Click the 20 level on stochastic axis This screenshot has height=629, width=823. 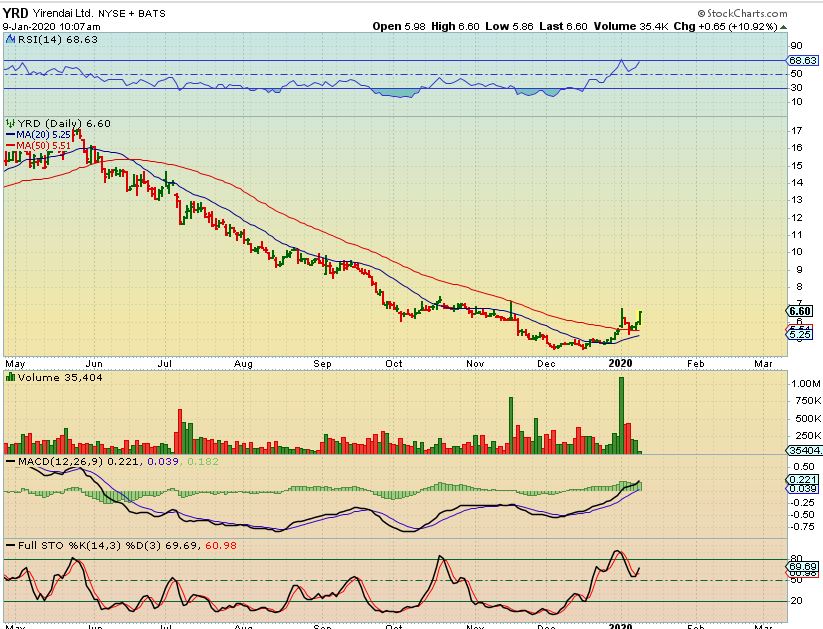click(797, 600)
